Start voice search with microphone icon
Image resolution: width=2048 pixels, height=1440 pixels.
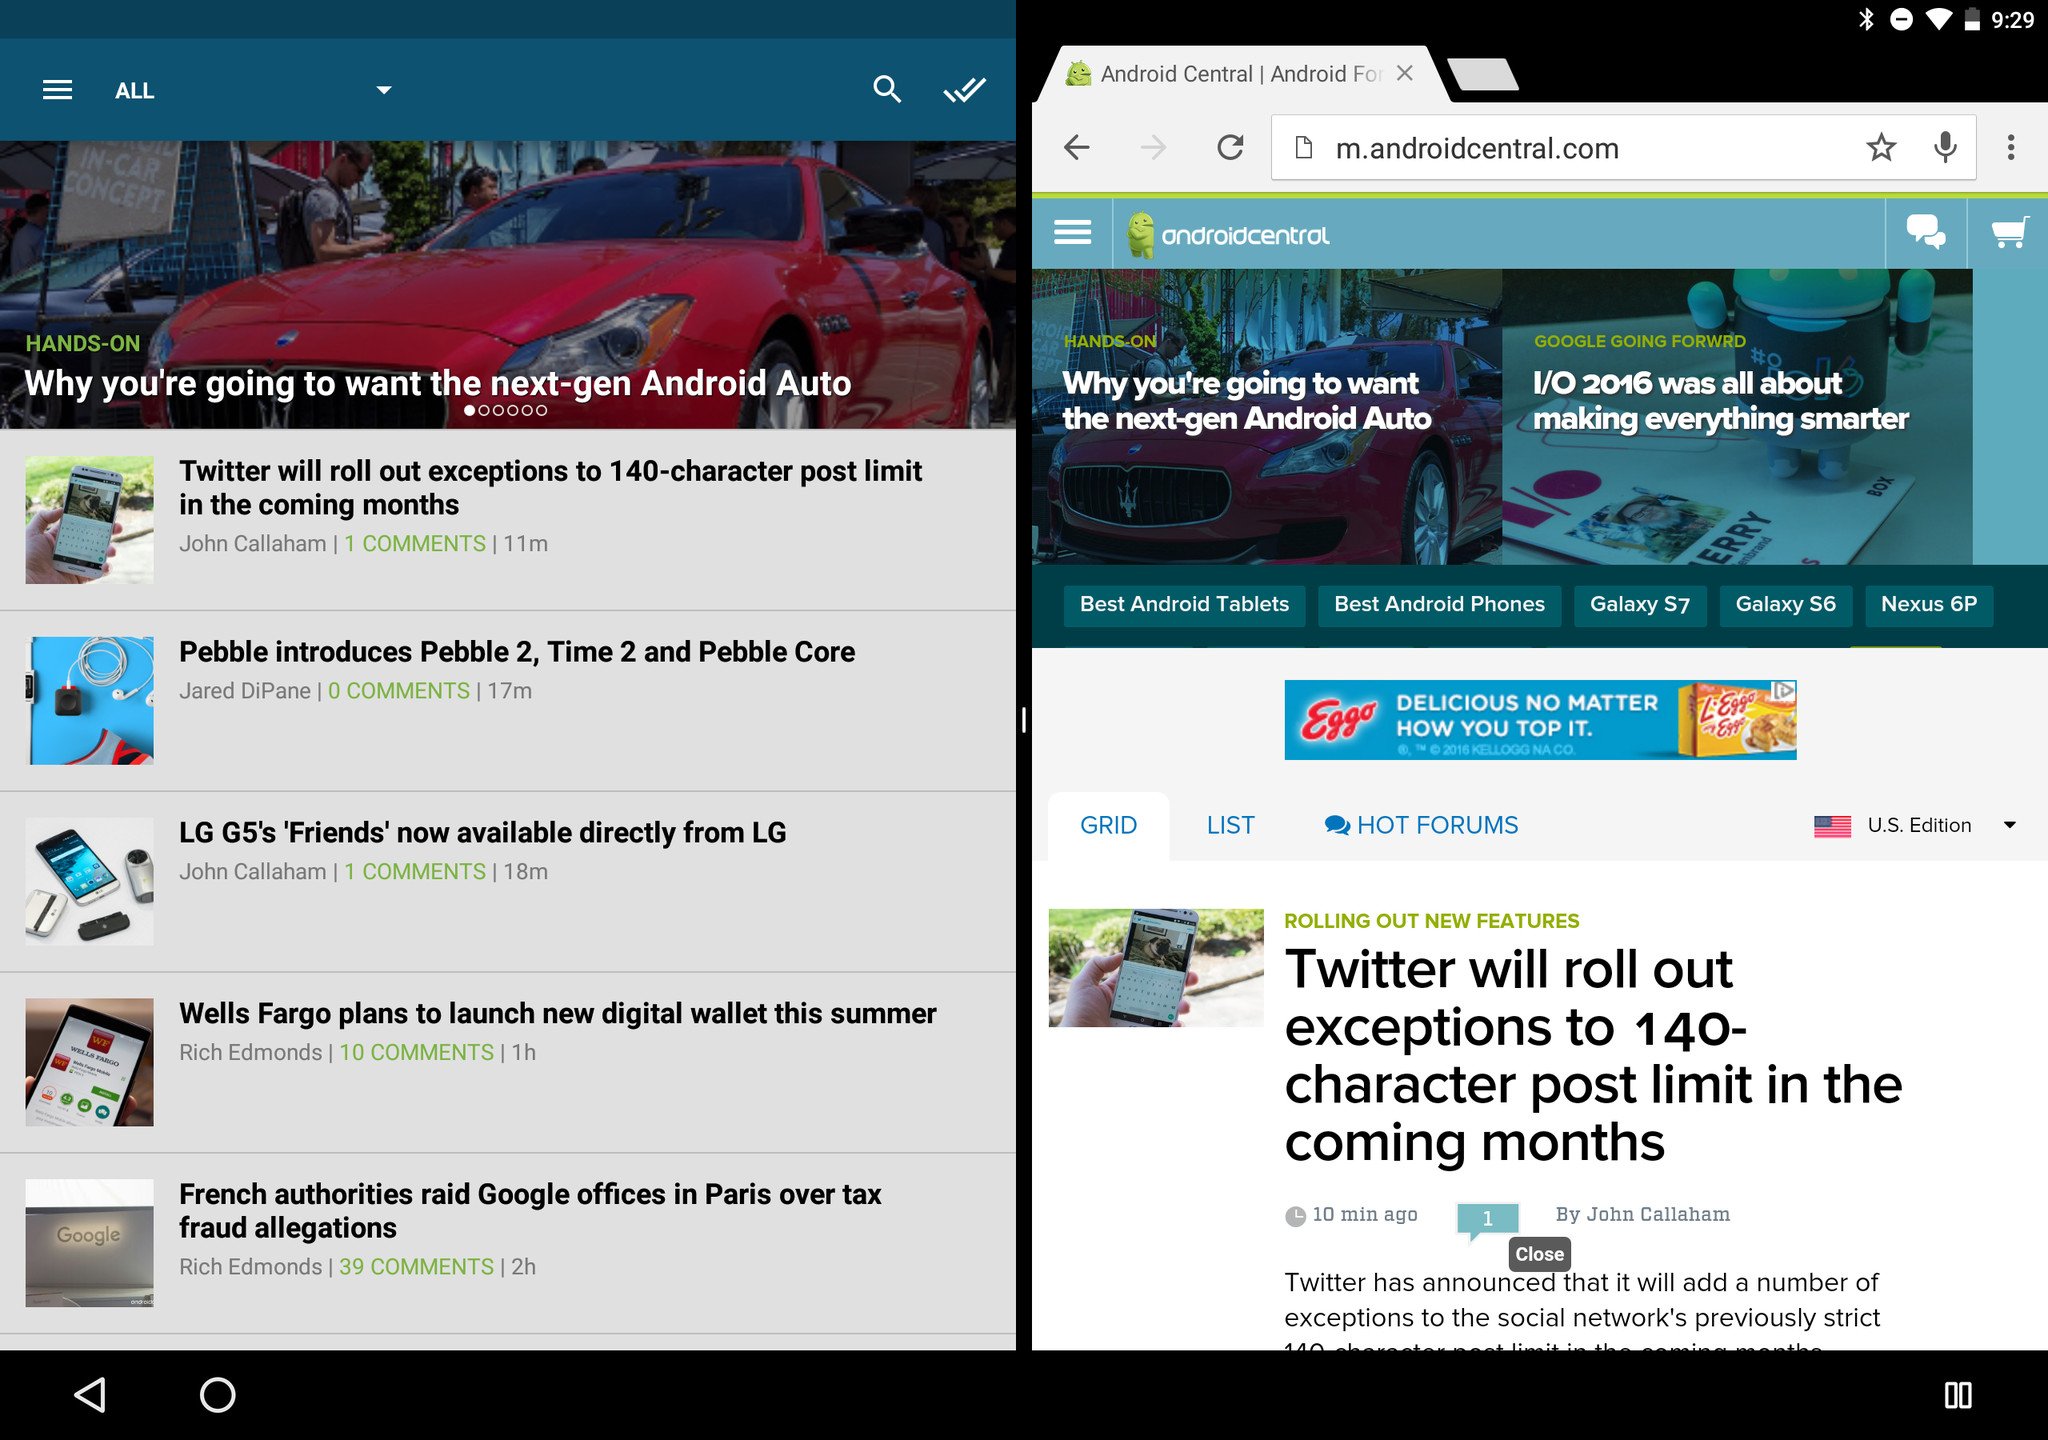[1945, 148]
